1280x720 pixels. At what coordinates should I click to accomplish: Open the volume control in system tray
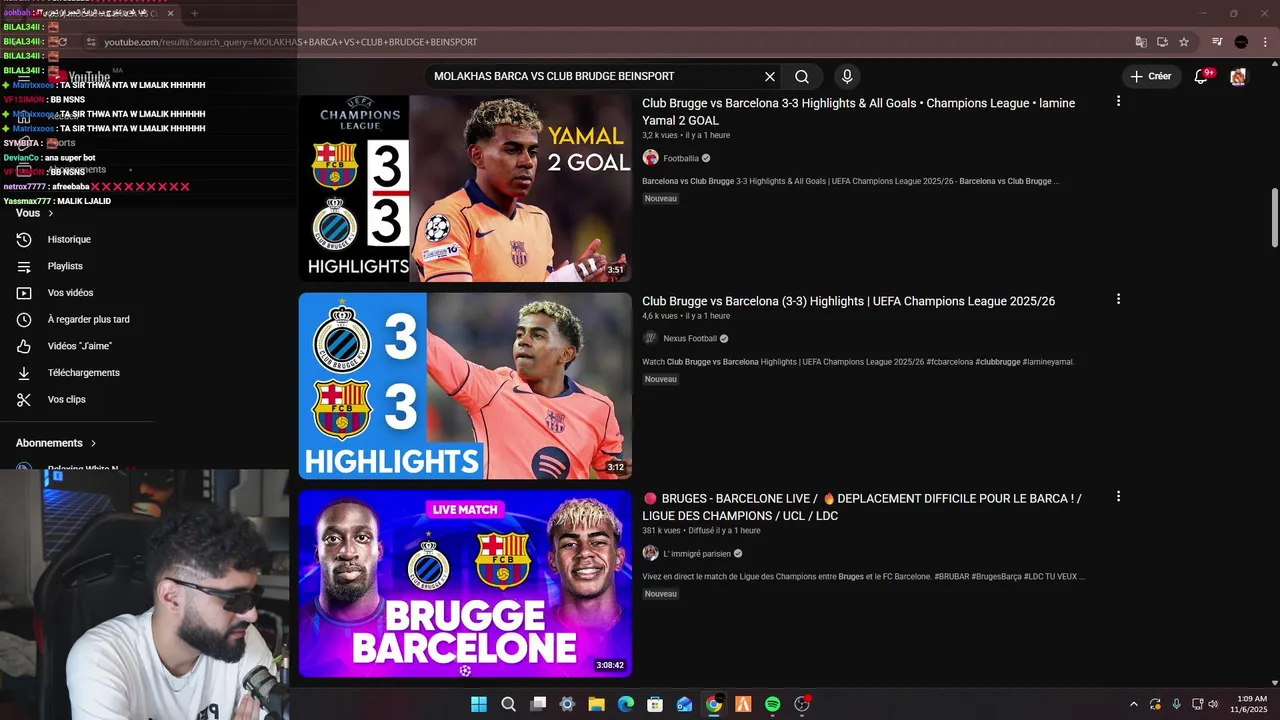point(1213,704)
